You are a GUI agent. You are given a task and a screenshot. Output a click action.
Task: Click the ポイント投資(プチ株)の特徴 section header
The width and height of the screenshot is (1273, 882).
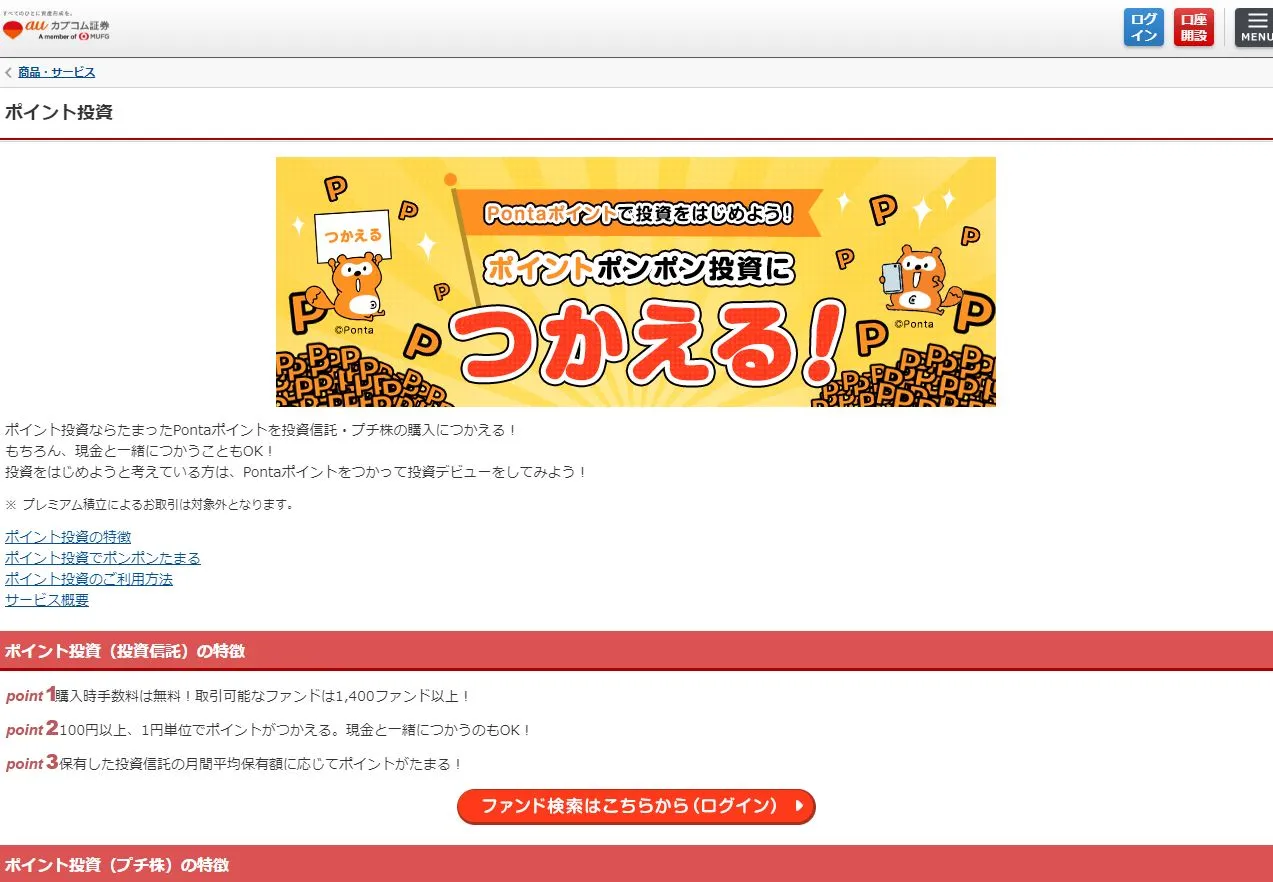pos(636,864)
